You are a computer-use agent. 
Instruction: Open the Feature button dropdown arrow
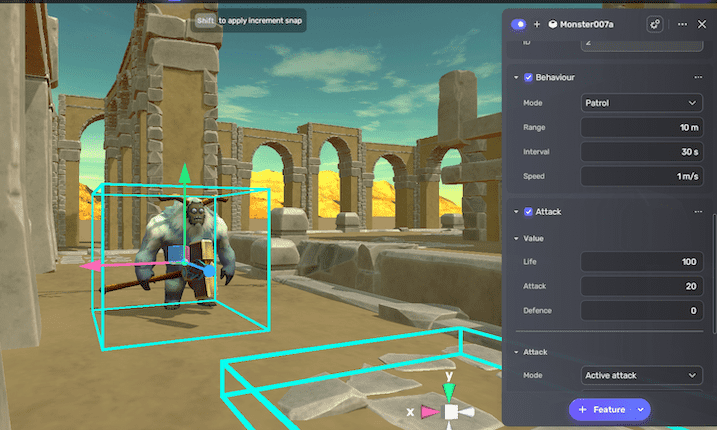pos(640,409)
